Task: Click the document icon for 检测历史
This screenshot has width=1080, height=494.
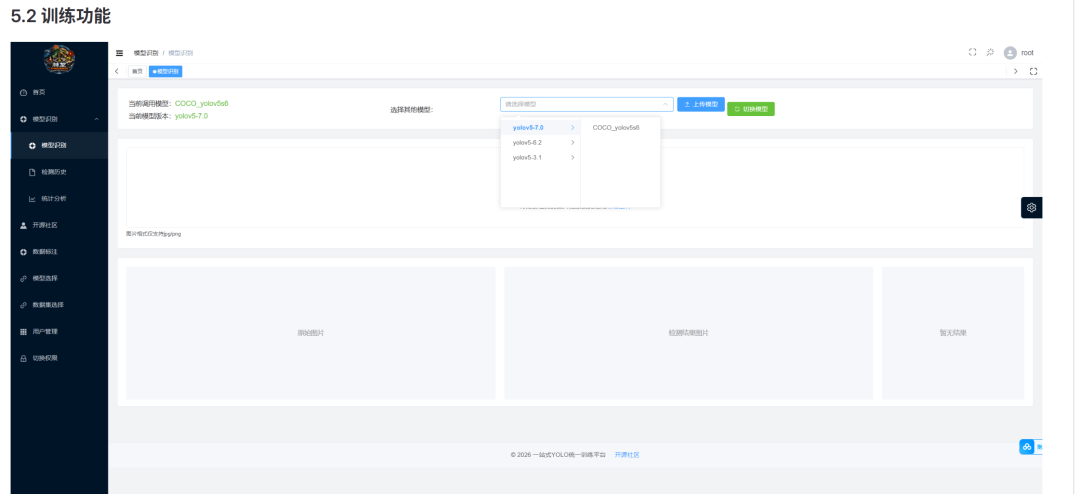Action: point(32,172)
